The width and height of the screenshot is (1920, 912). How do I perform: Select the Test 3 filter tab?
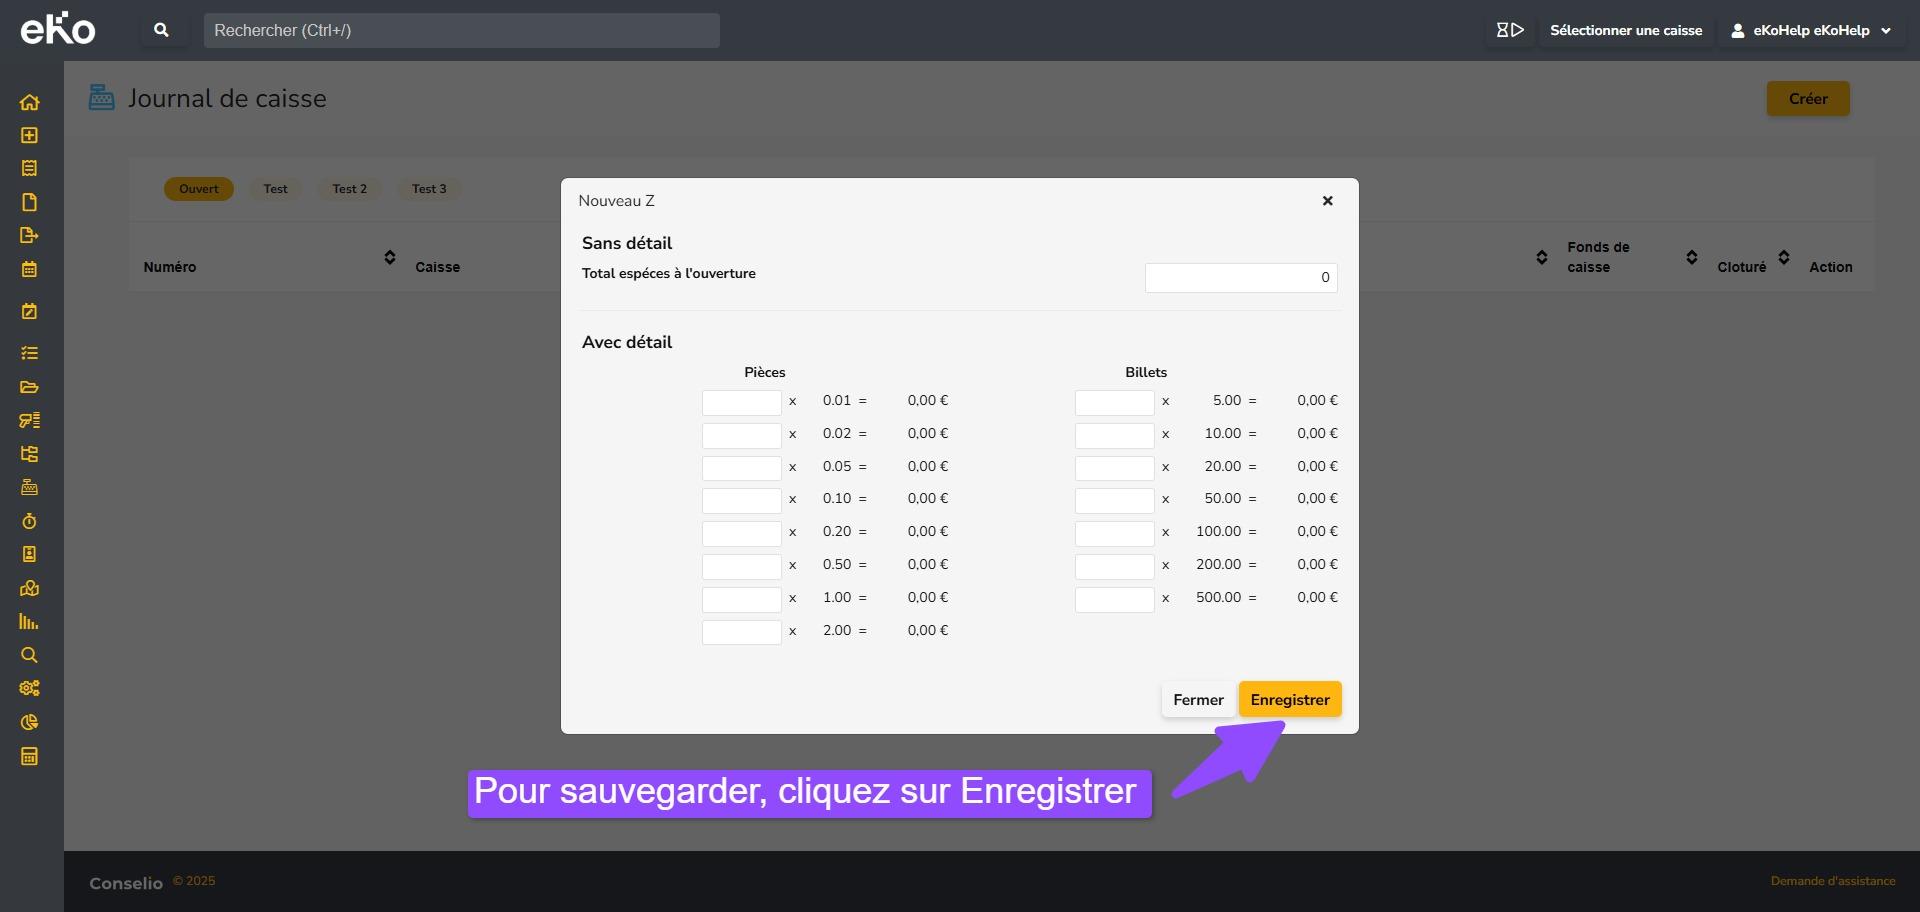429,189
